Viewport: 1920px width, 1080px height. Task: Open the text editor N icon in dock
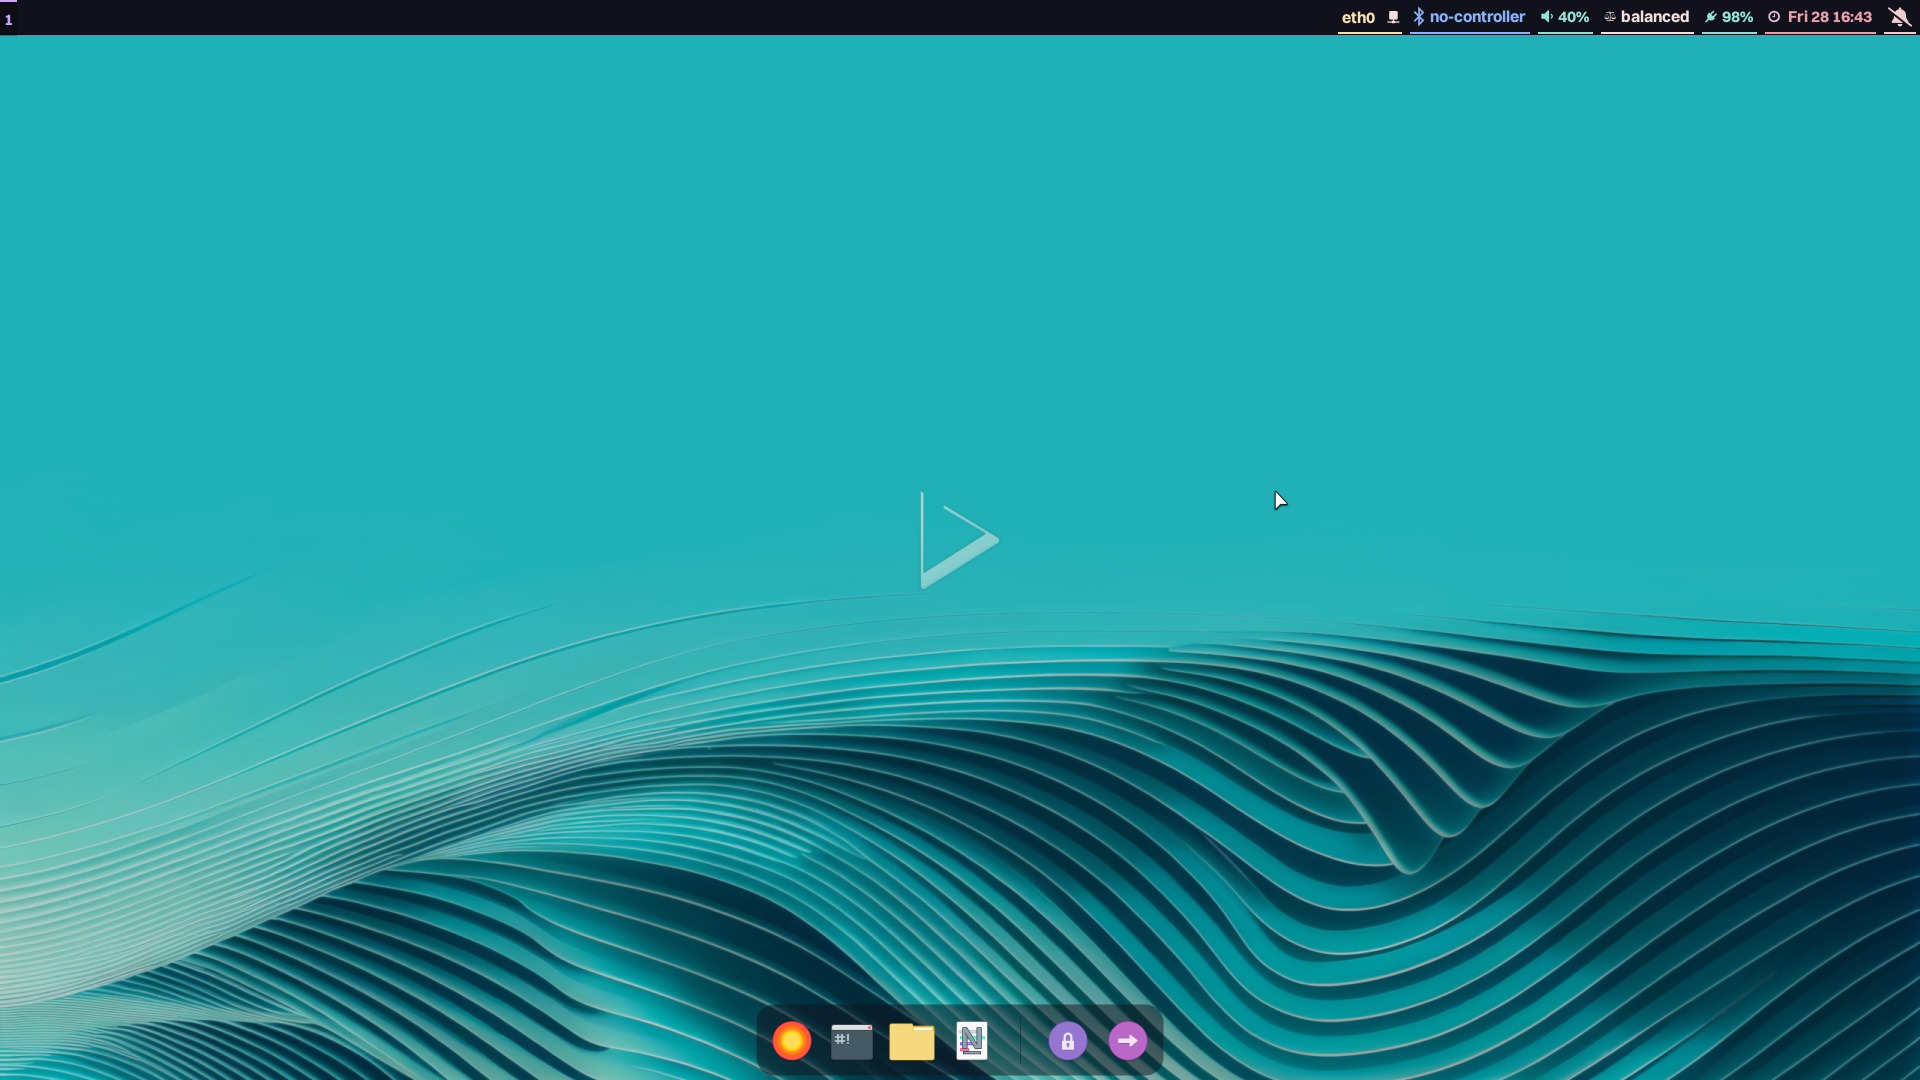(971, 1041)
